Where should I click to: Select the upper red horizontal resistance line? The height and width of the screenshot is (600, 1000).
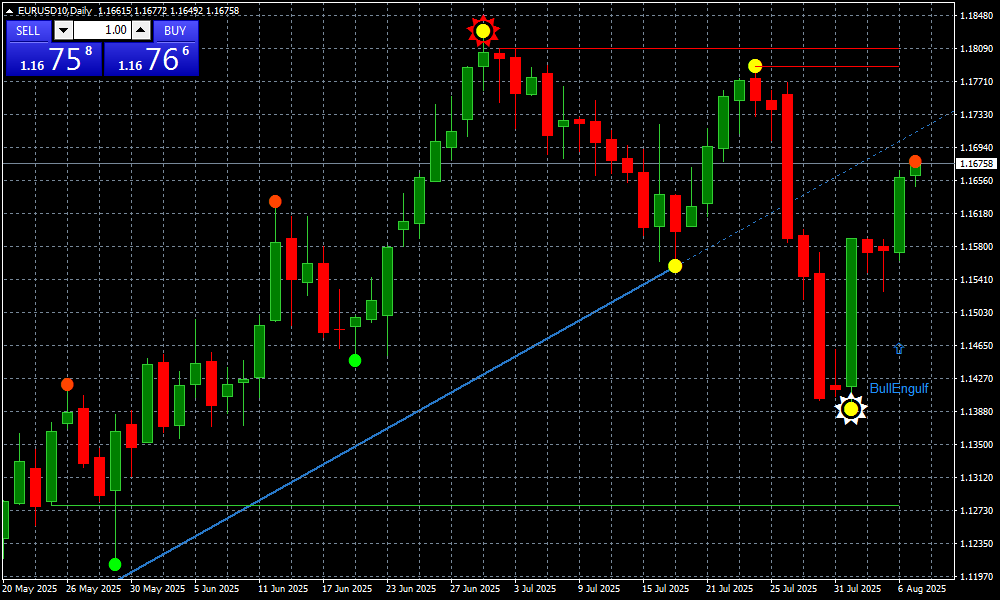pos(700,48)
